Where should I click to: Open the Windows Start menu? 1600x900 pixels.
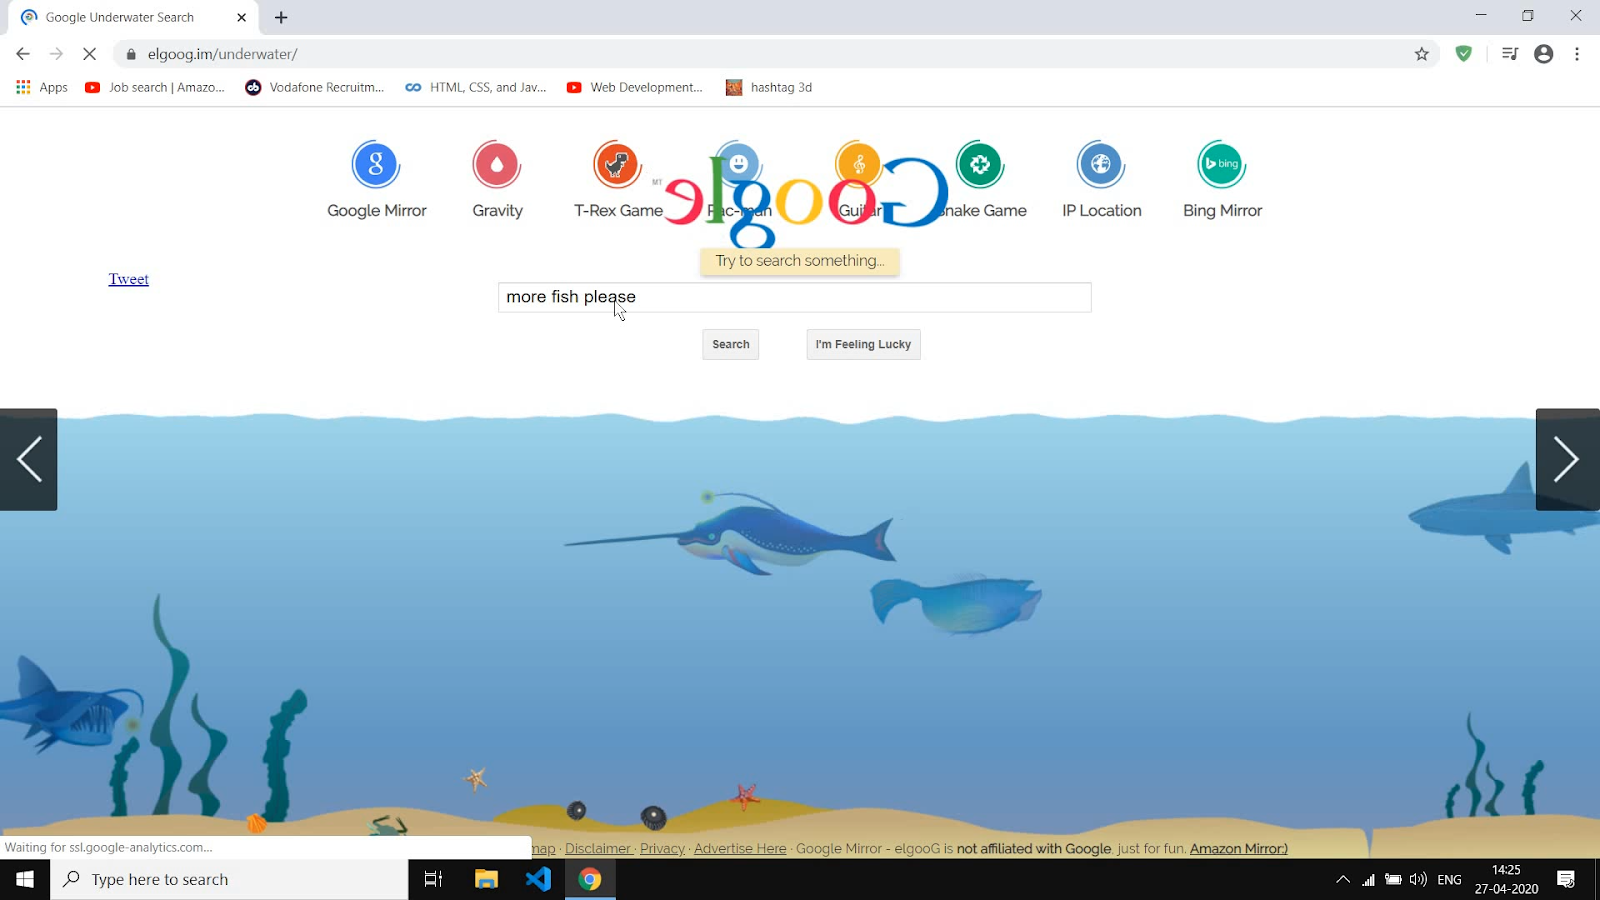(x=25, y=879)
